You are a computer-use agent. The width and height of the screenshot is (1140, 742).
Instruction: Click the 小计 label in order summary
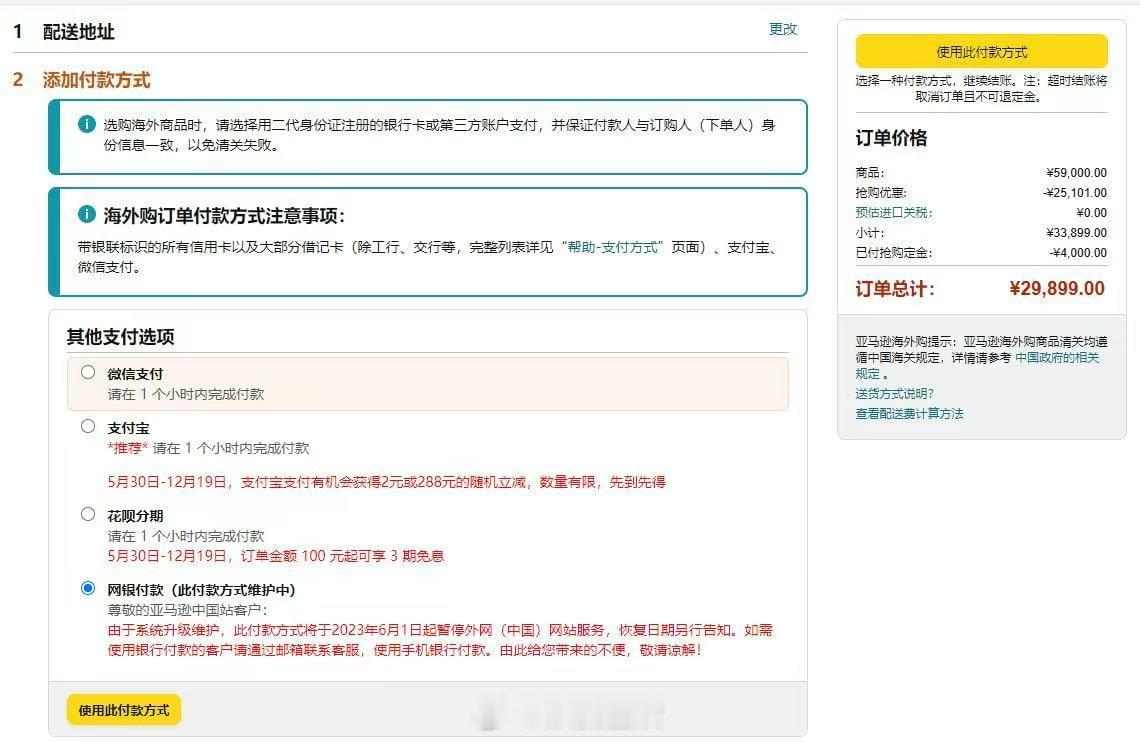click(870, 233)
